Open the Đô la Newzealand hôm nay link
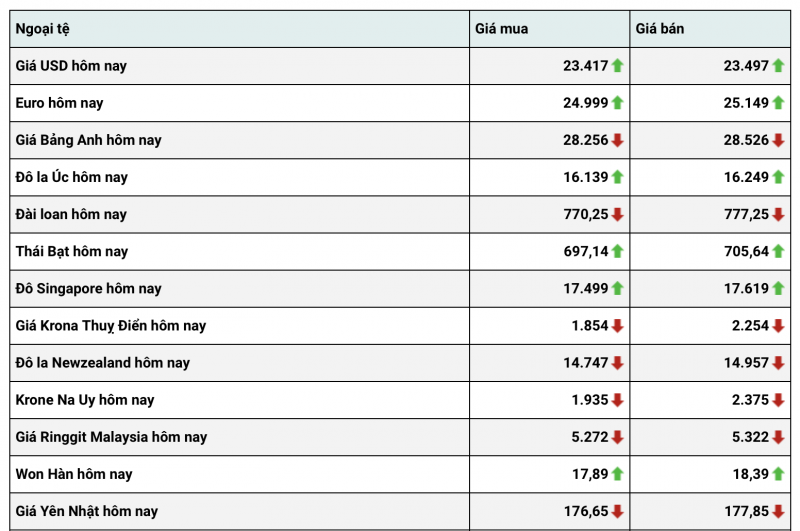This screenshot has height=531, width=800. (103, 362)
